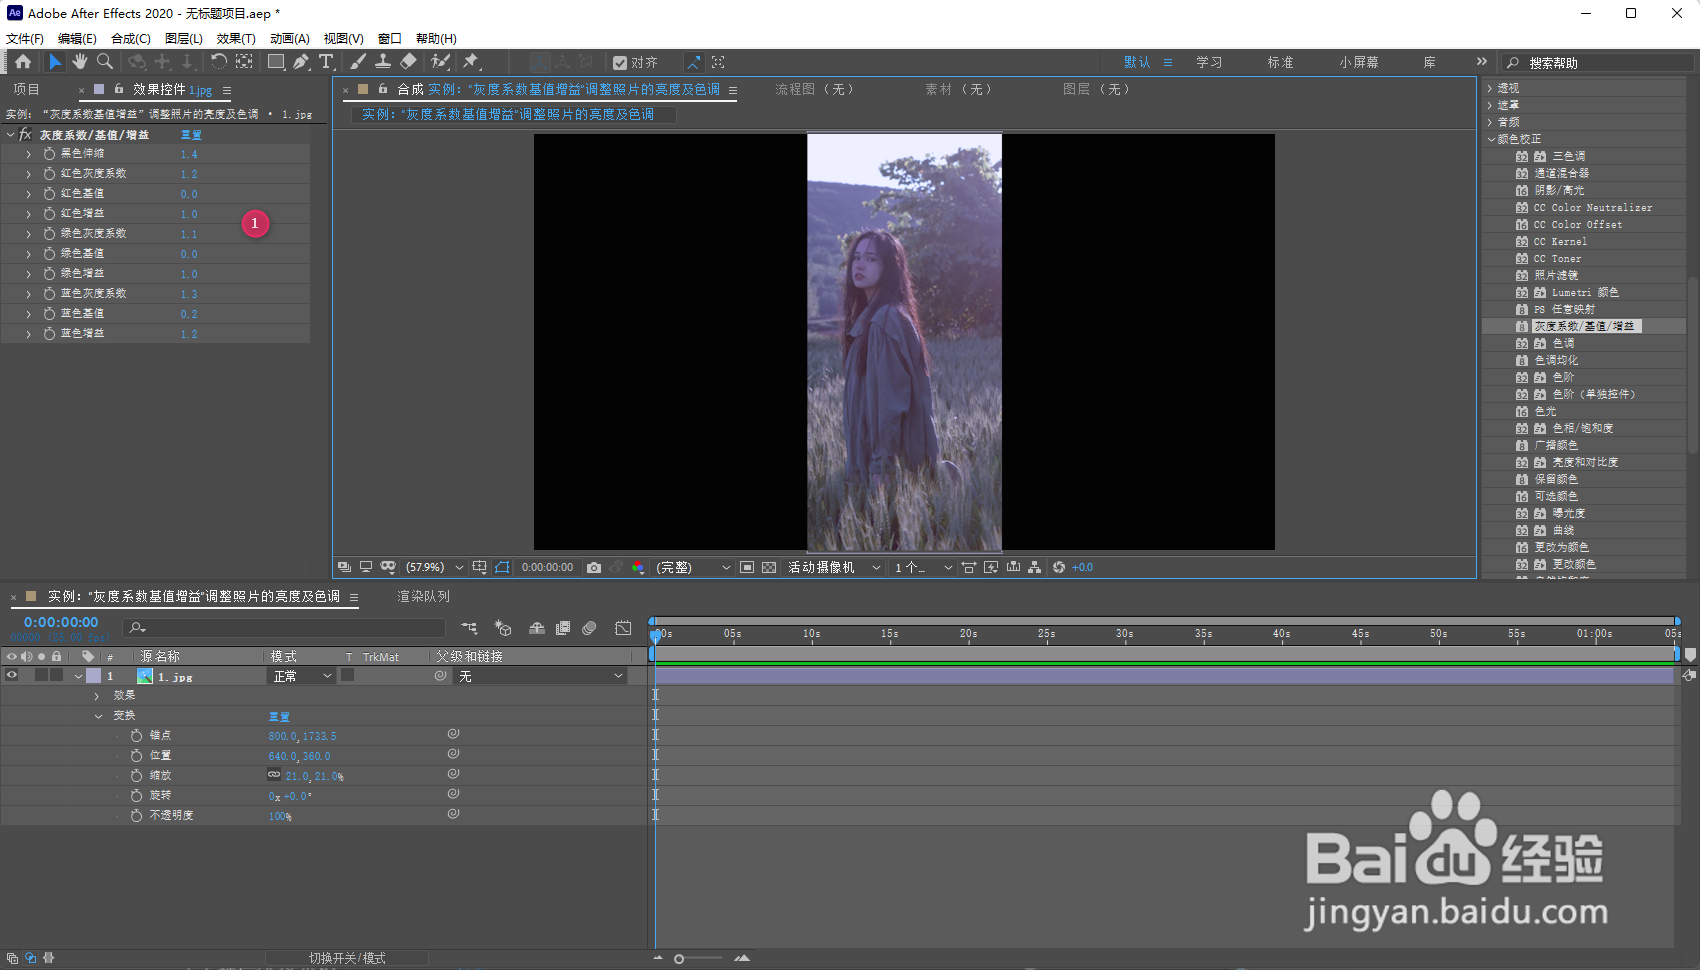The image size is (1700, 970).
Task: Select the Brush tool
Action: click(358, 62)
